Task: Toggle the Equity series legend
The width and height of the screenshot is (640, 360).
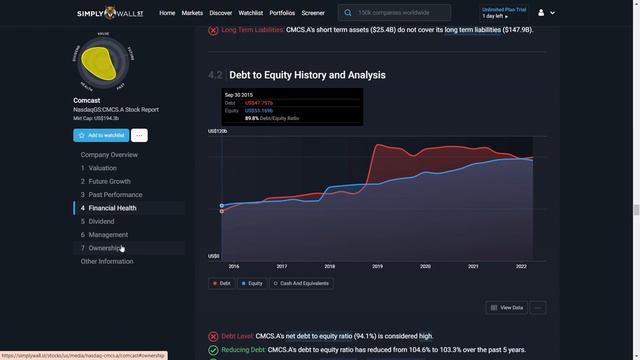Action: pyautogui.click(x=252, y=283)
